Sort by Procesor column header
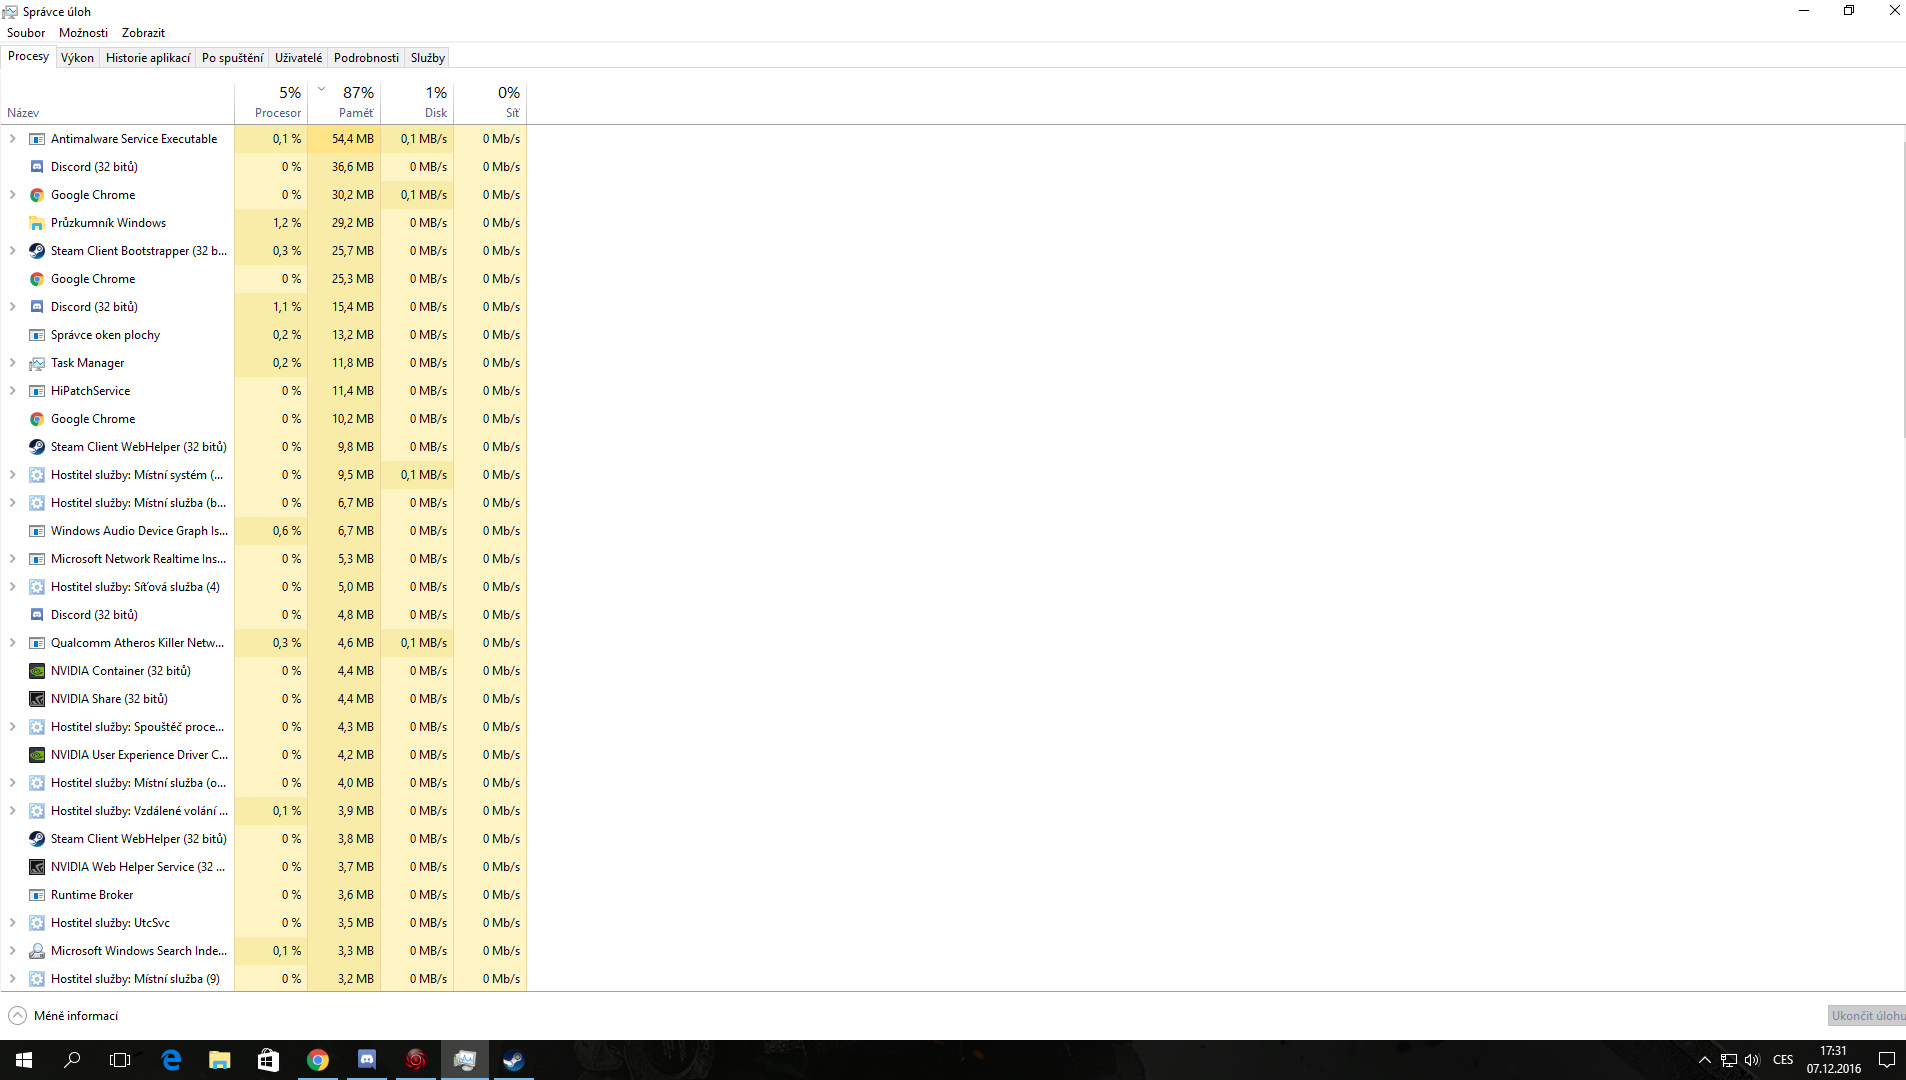 271,102
